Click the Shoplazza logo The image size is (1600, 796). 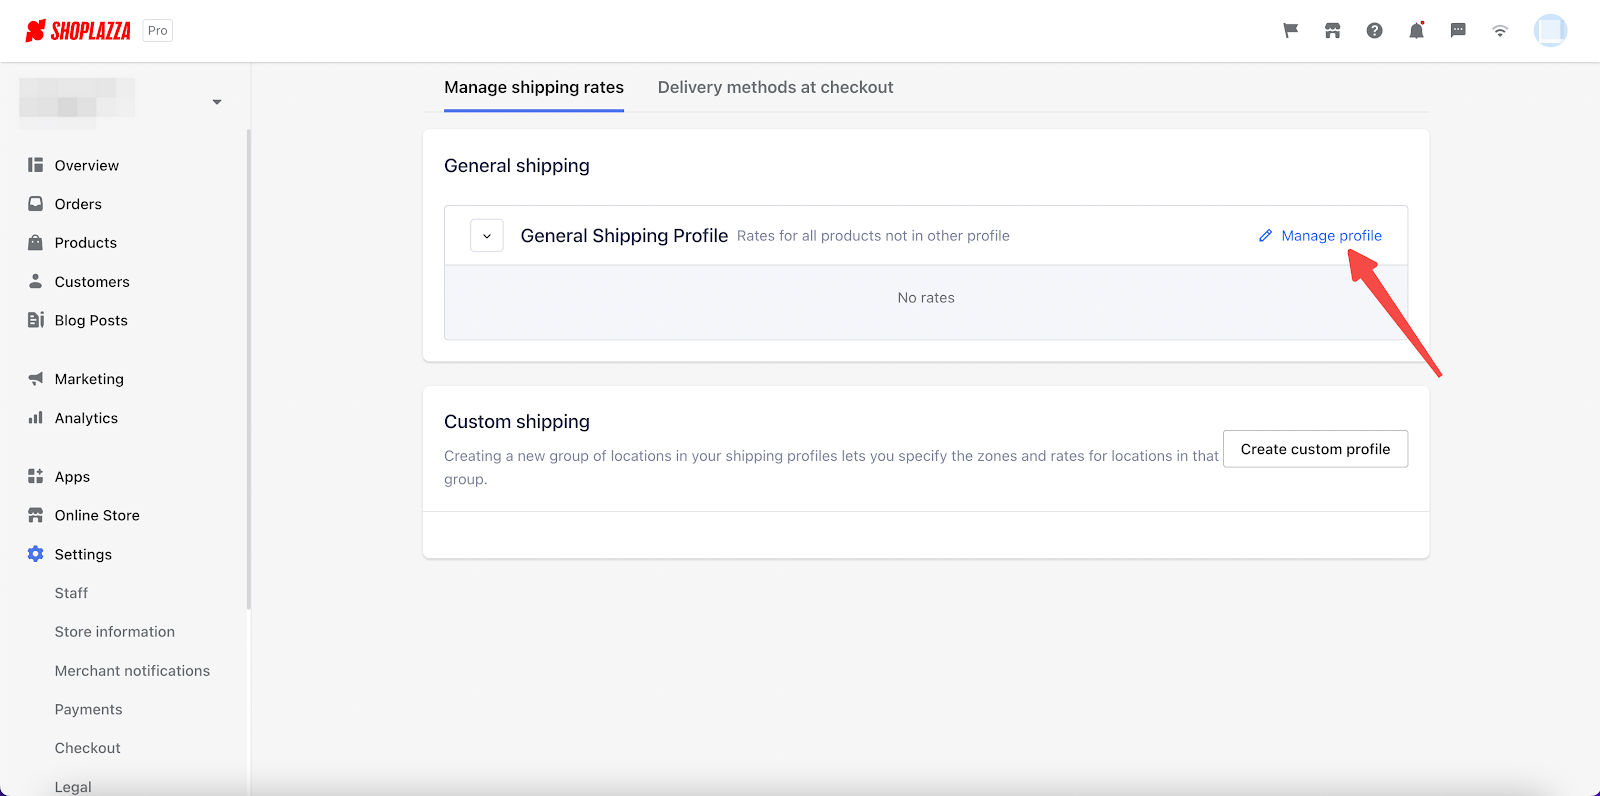(x=78, y=31)
